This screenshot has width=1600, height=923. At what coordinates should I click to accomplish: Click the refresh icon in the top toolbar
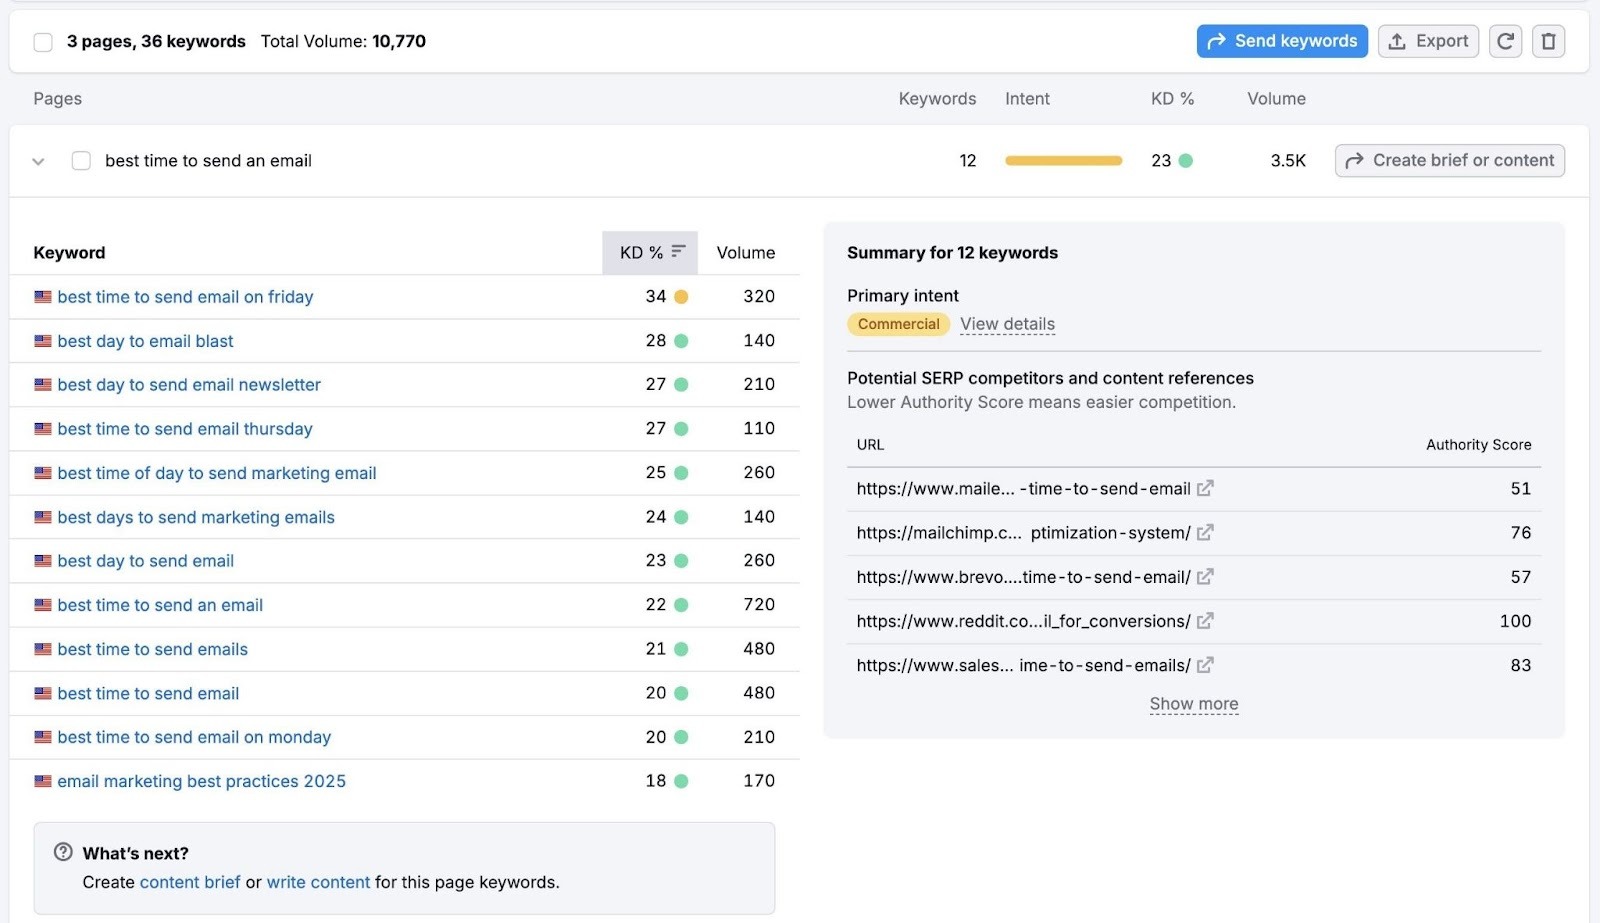[x=1505, y=41]
